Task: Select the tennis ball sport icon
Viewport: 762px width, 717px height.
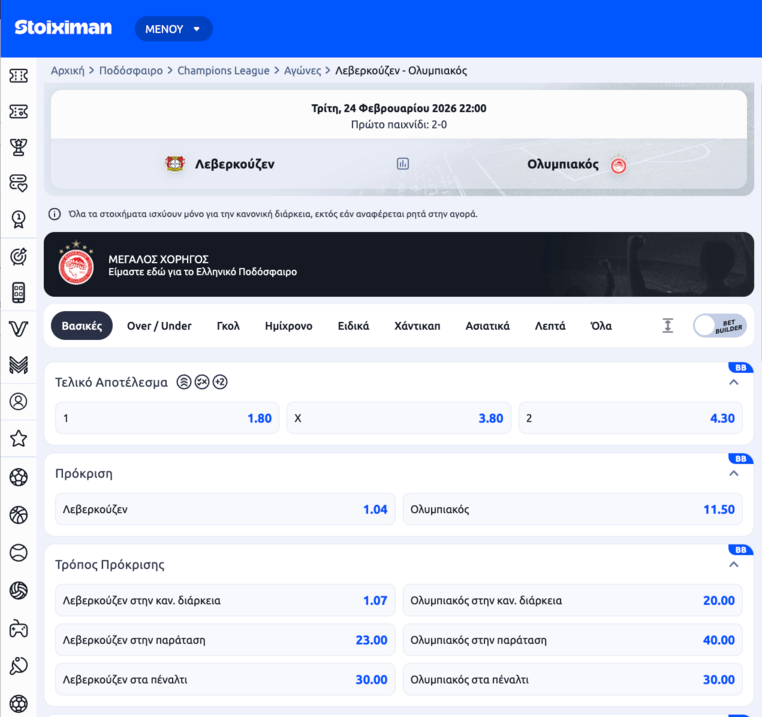Action: coord(18,553)
